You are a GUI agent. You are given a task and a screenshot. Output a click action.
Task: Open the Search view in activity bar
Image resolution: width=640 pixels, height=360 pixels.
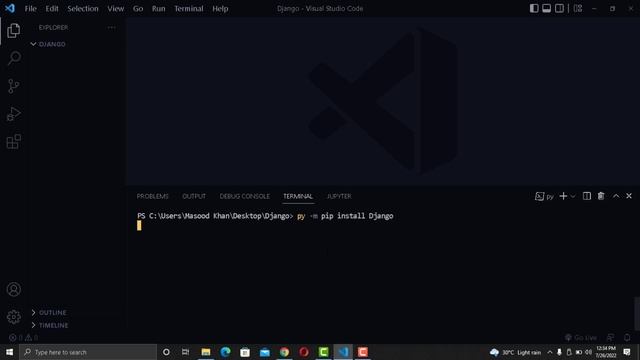pyautogui.click(x=14, y=58)
